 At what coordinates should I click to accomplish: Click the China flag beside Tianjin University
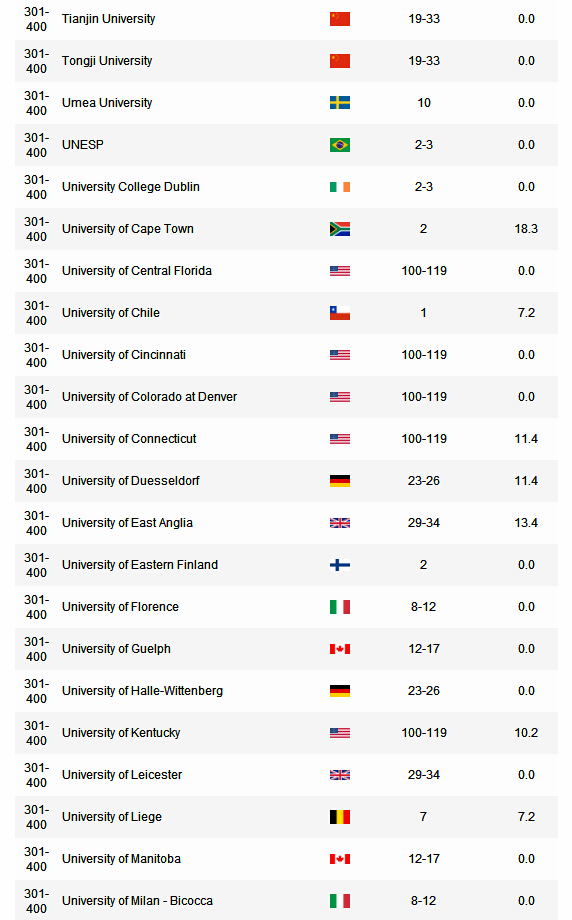tap(340, 19)
